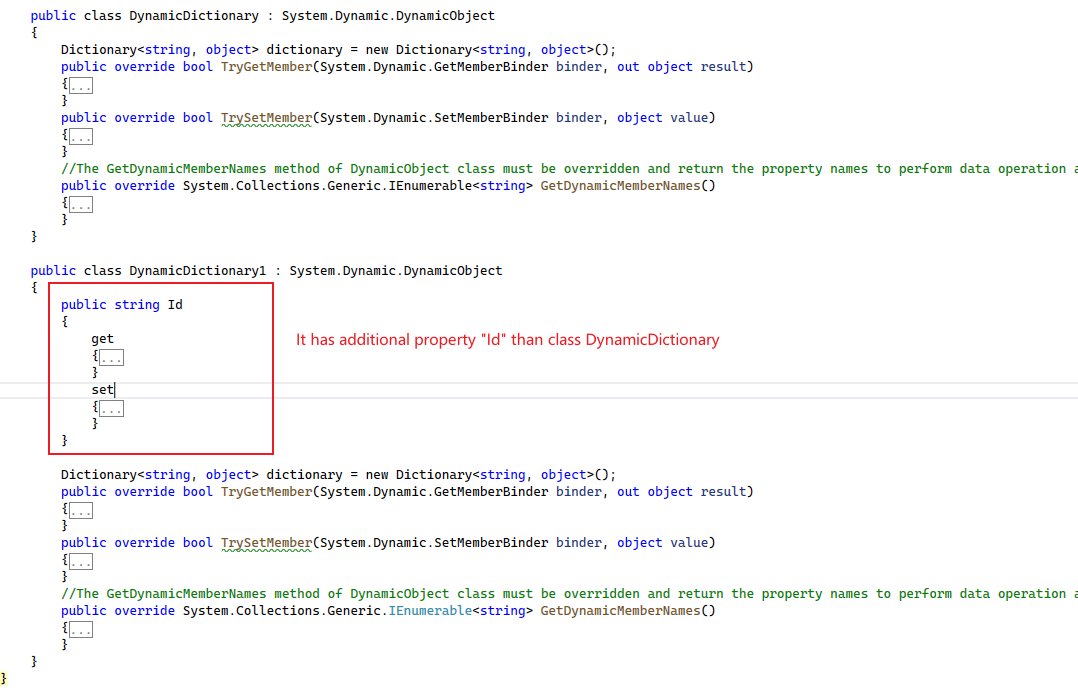Click squiggly-underlined TrySetMember in DynamicDictionary1 class

click(x=266, y=543)
